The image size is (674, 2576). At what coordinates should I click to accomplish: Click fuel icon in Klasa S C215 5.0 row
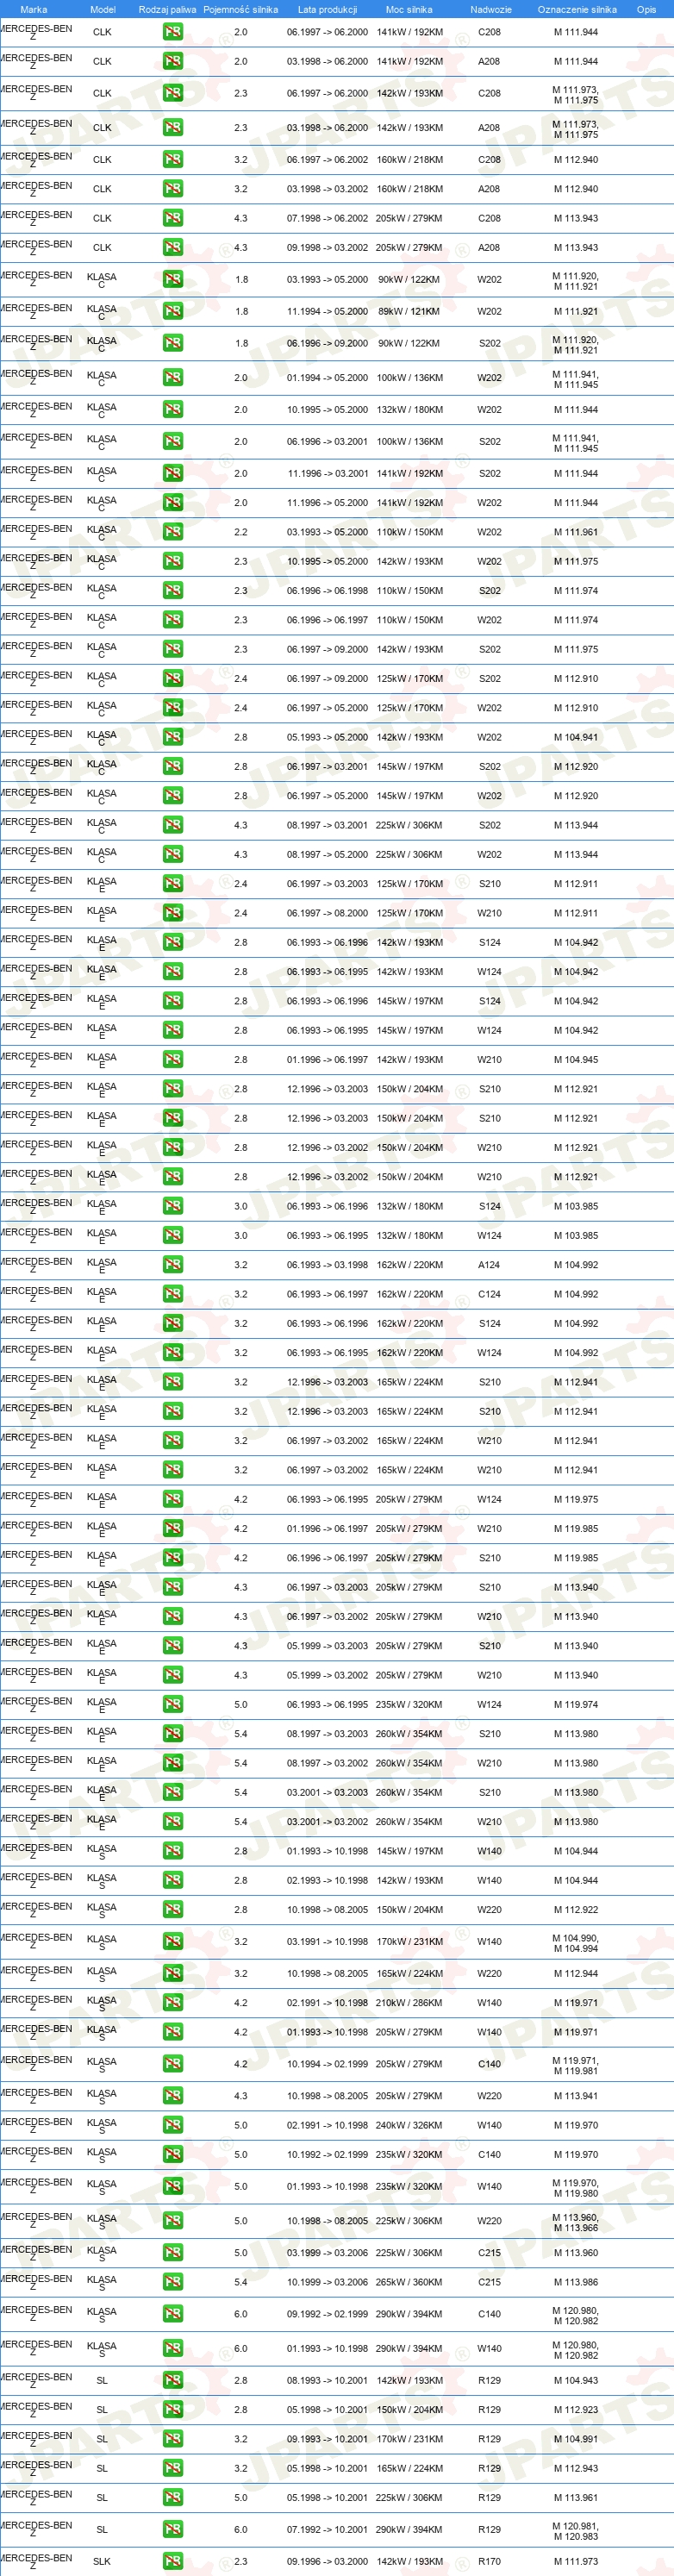pos(173,2253)
